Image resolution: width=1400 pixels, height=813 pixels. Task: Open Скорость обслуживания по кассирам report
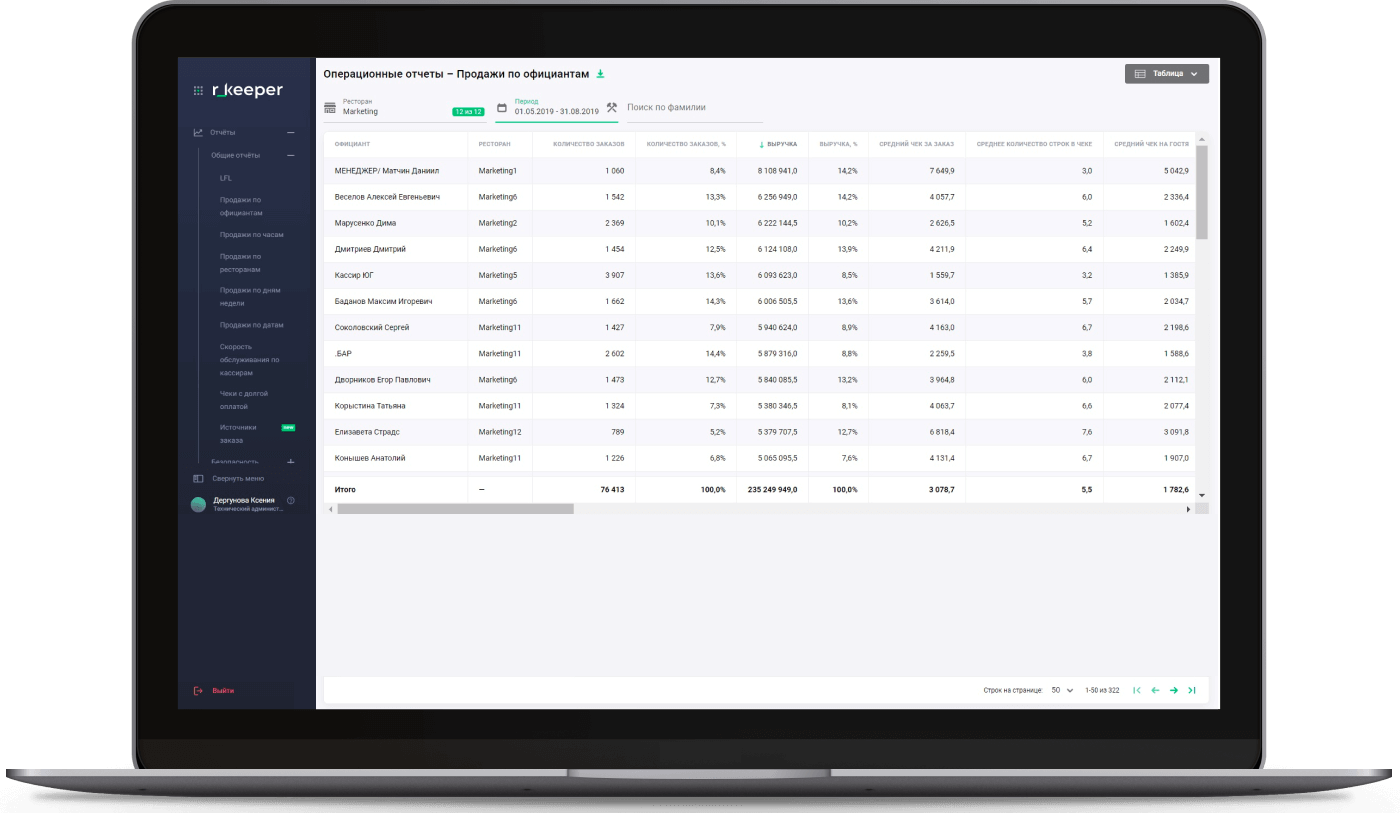(x=250, y=360)
